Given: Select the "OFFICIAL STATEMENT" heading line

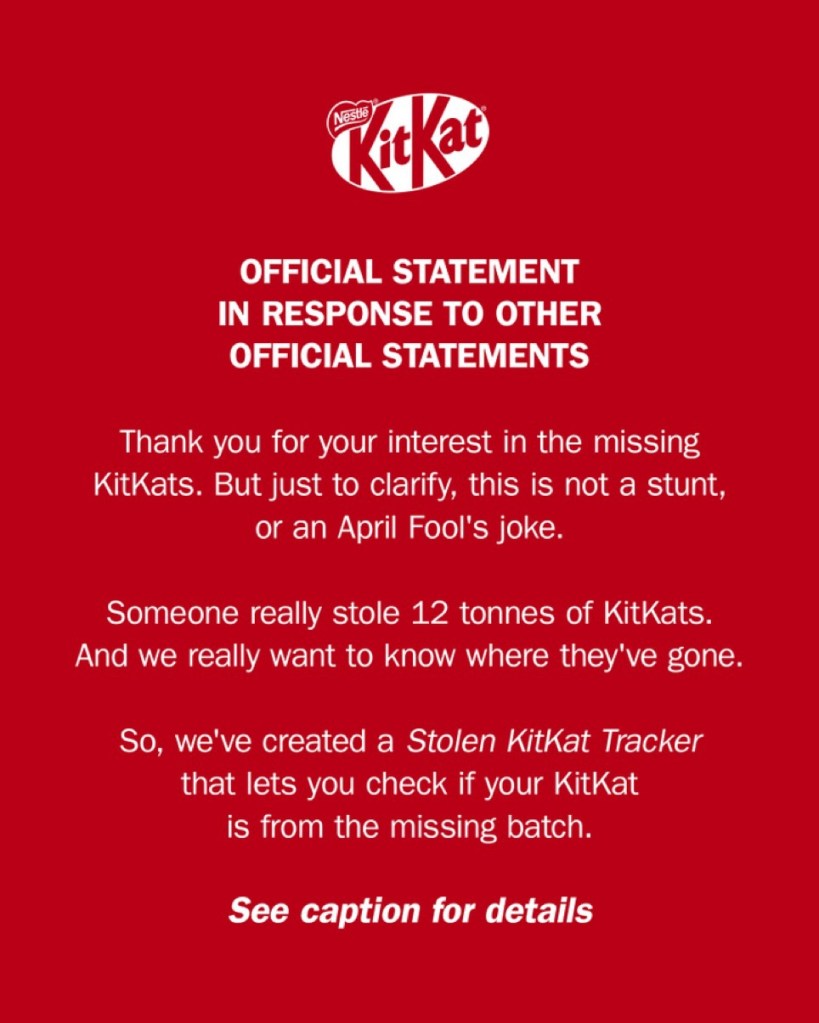Looking at the screenshot, I should pyautogui.click(x=409, y=272).
